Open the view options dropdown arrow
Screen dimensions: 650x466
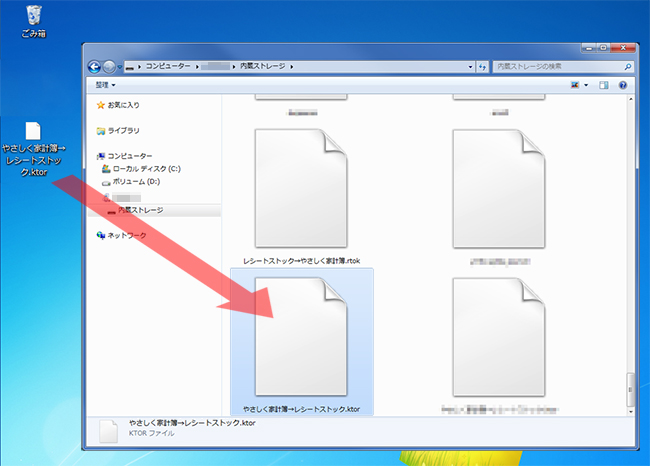pos(586,85)
